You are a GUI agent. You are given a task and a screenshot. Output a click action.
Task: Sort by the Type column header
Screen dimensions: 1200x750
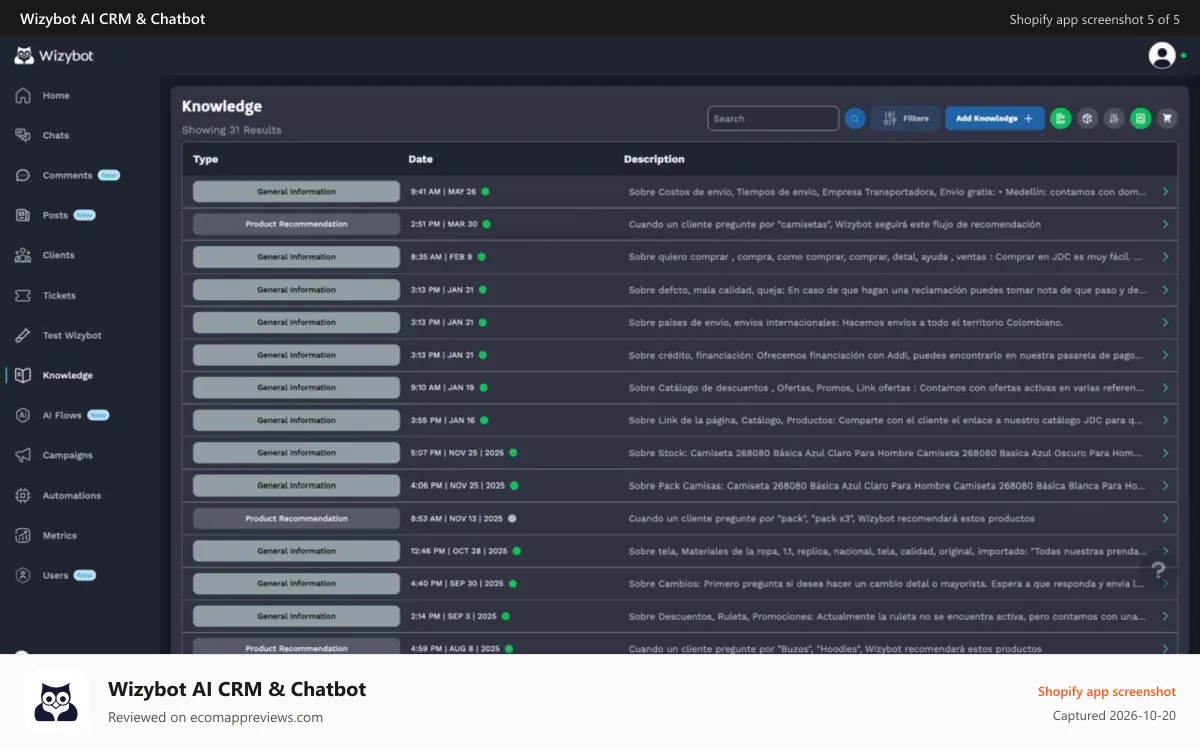[x=205, y=159]
